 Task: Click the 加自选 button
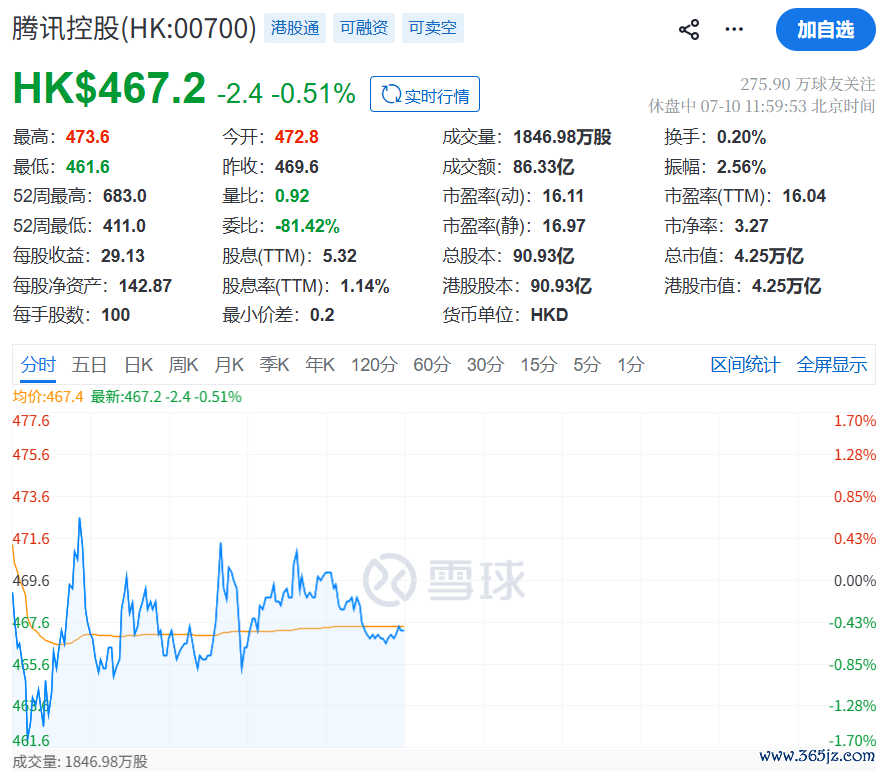825,29
